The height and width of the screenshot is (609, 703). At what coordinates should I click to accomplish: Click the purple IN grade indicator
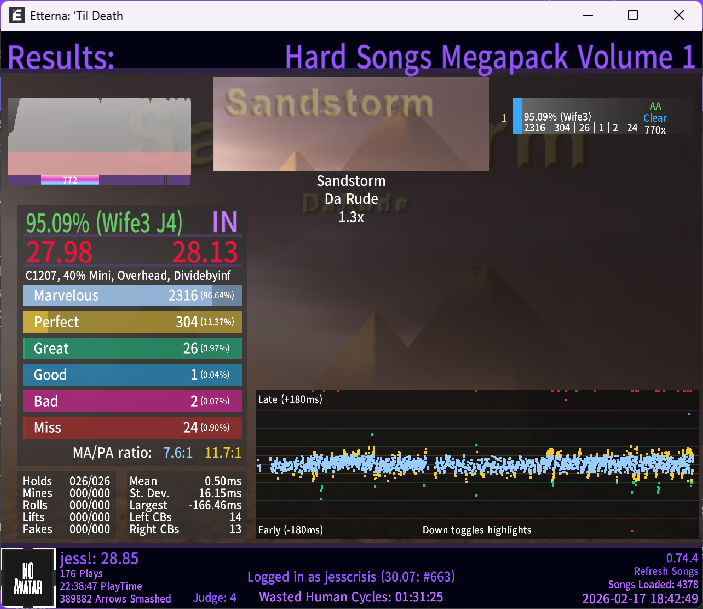click(225, 222)
